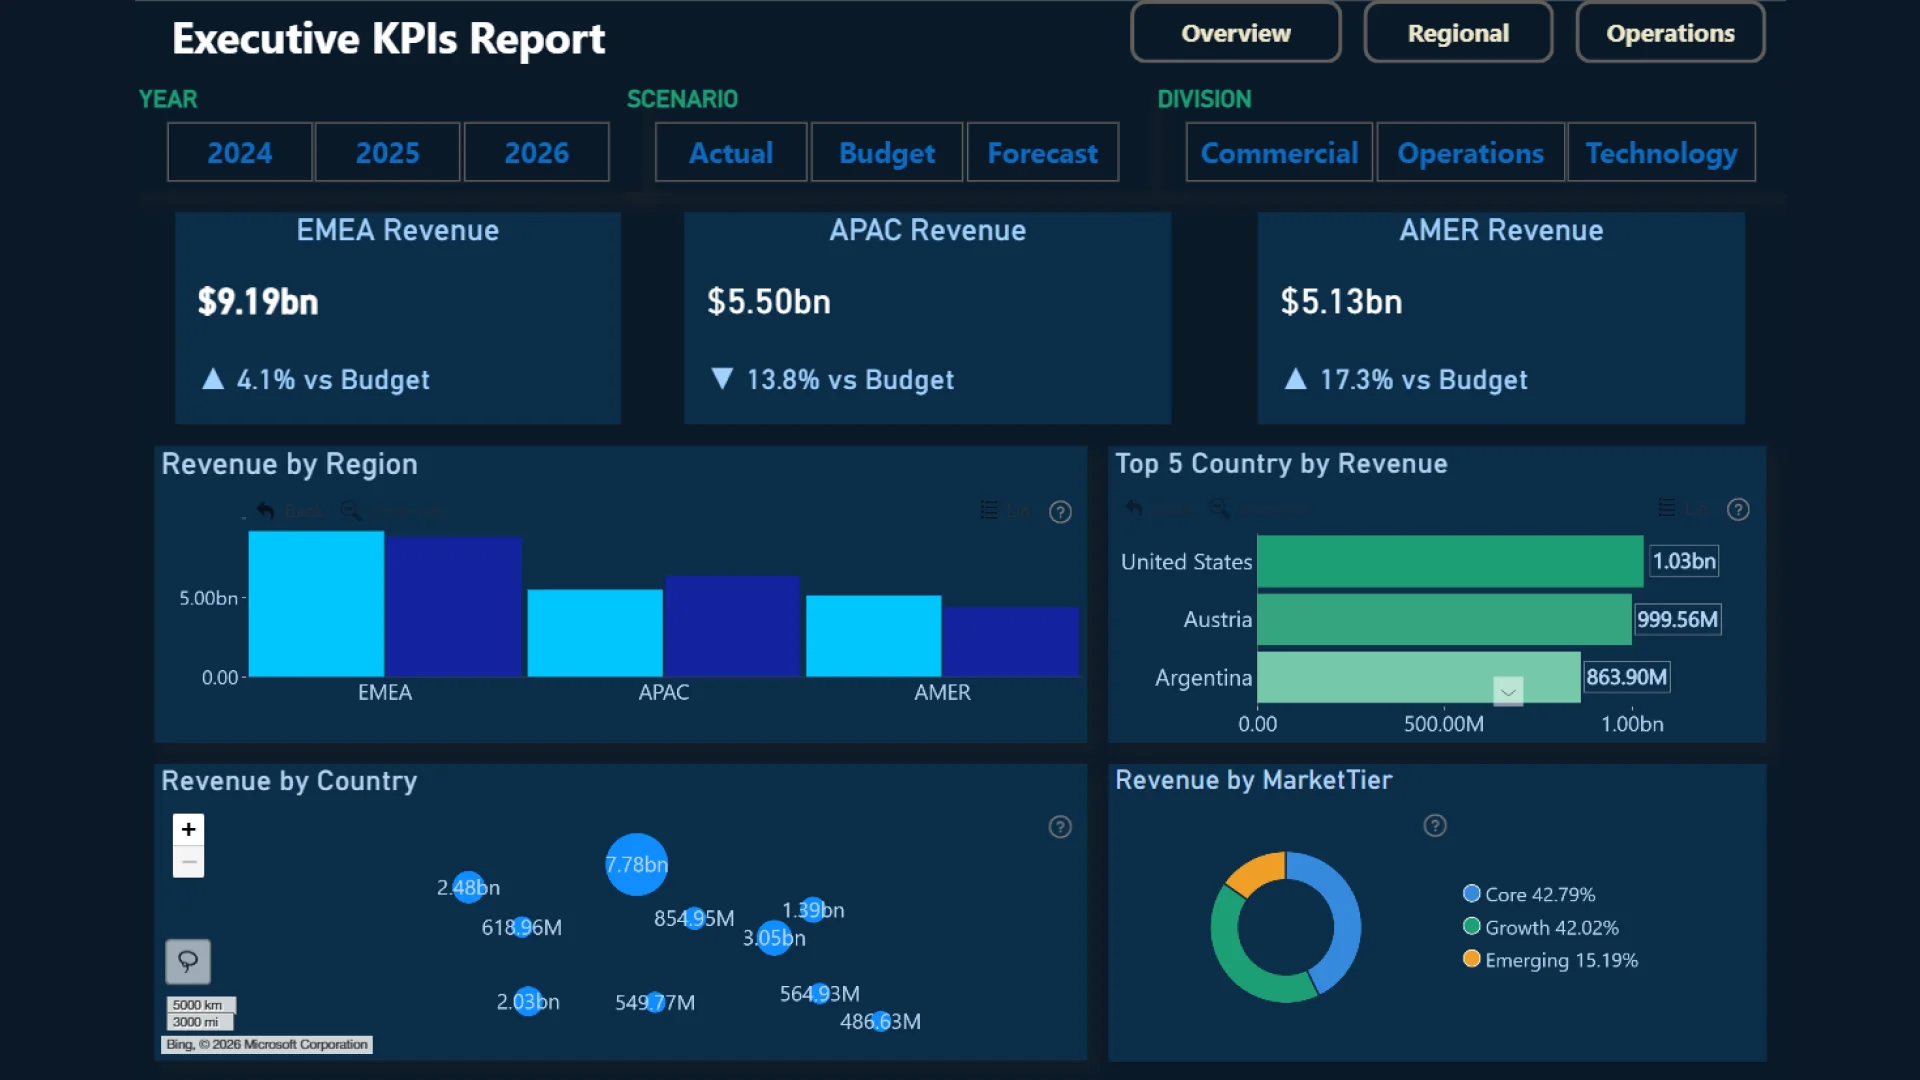Viewport: 1920px width, 1080px height.
Task: Click the 7.78bn bubble on the map
Action: pos(636,864)
